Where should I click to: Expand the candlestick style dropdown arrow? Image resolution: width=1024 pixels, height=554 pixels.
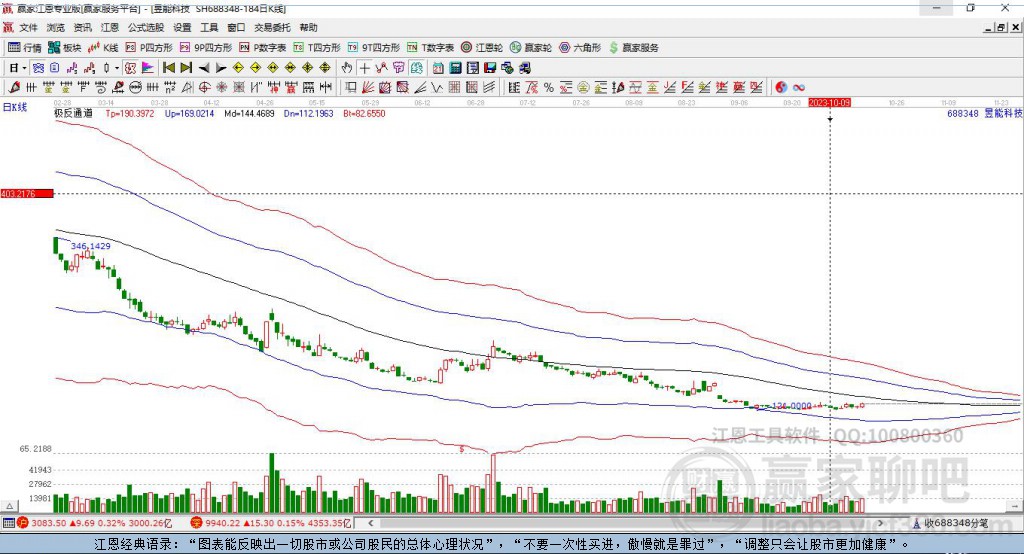pyautogui.click(x=117, y=68)
